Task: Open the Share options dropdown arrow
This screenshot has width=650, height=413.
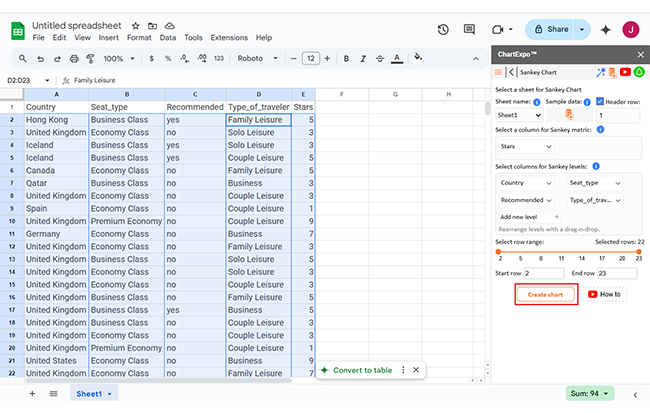Action: pyautogui.click(x=582, y=29)
